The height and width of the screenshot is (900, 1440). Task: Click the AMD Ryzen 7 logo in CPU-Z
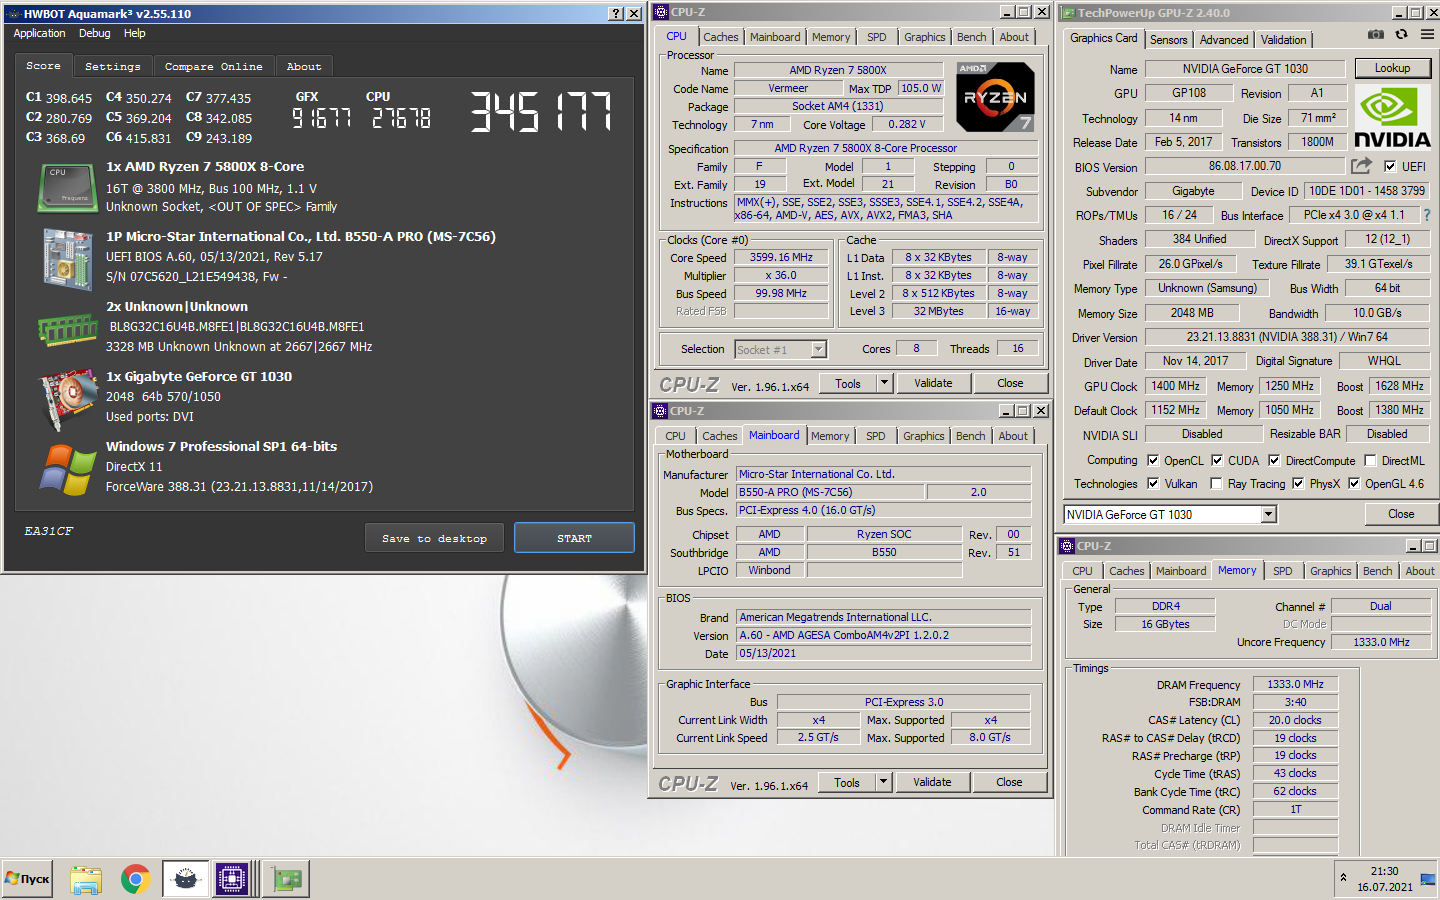995,97
